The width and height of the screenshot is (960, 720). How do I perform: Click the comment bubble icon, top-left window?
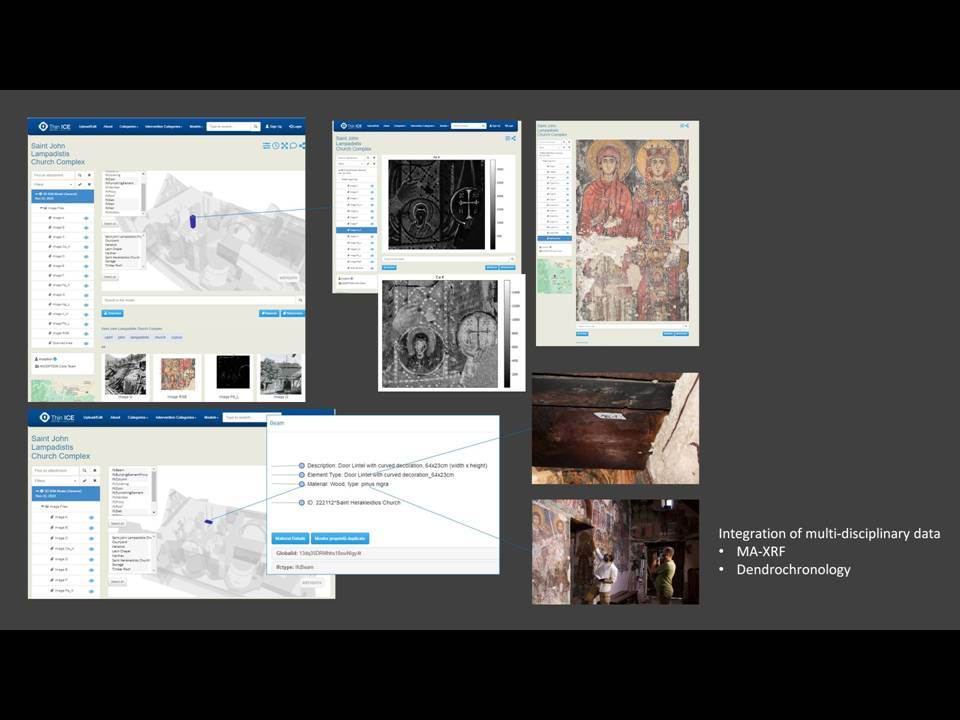coord(293,146)
